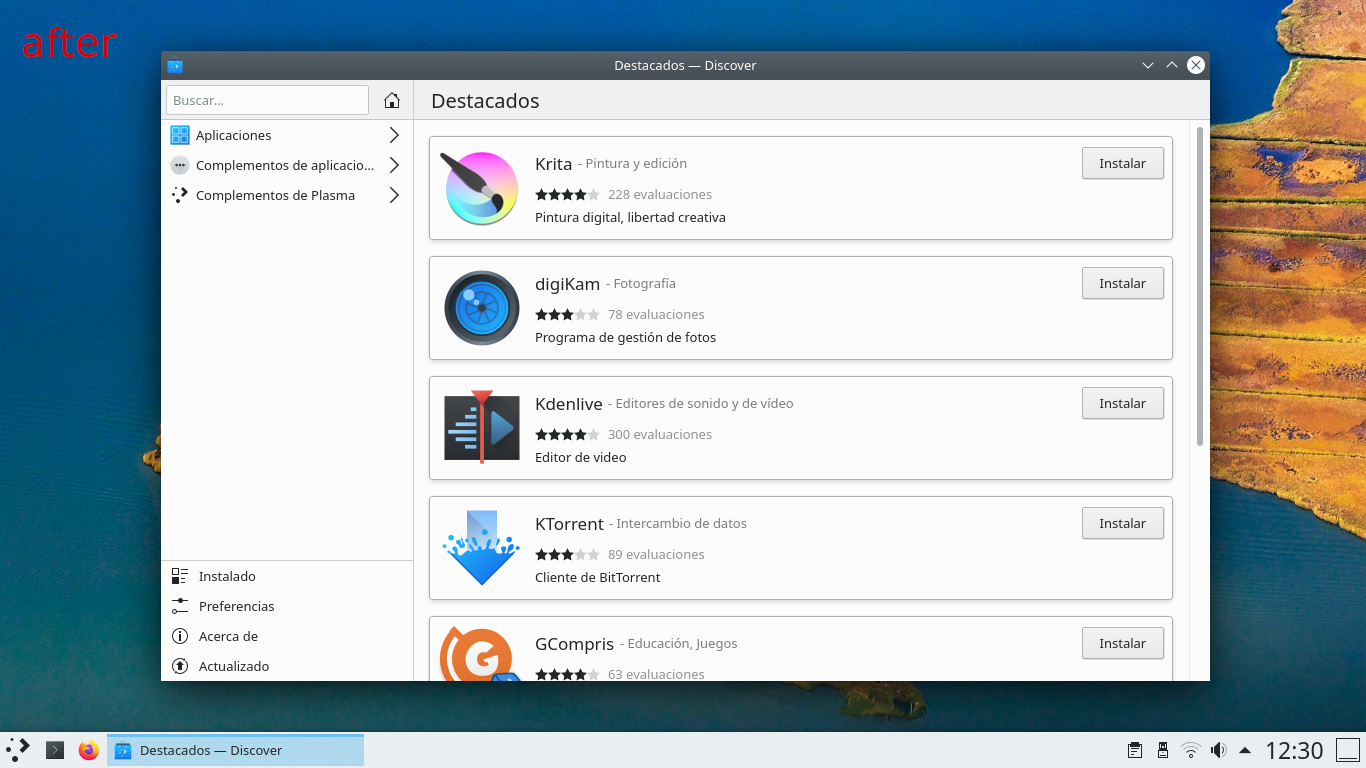The width and height of the screenshot is (1366, 768).
Task: Click '- Fotografía' category text
Action: [x=640, y=283]
